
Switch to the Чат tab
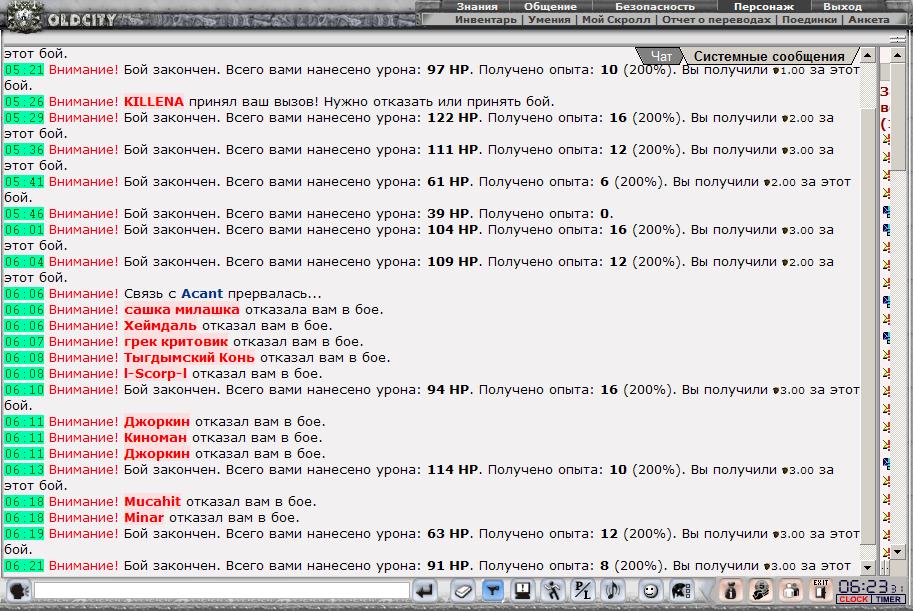click(x=661, y=56)
